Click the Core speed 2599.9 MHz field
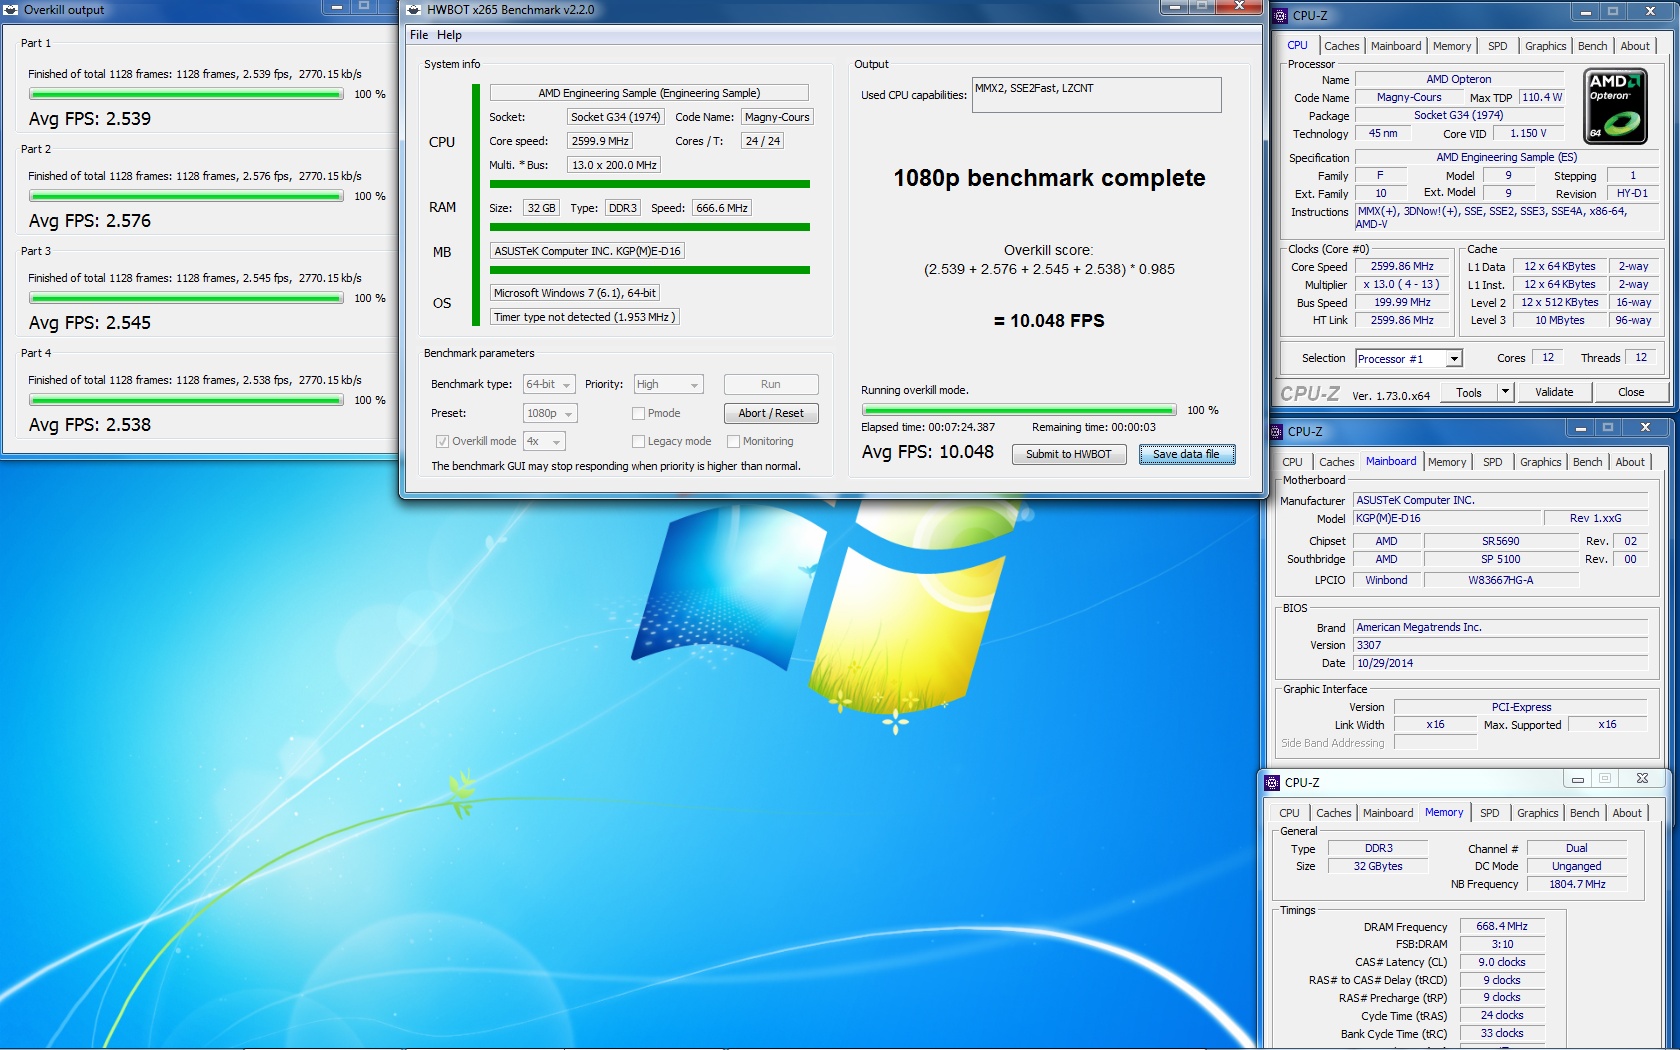This screenshot has width=1680, height=1050. [x=600, y=141]
